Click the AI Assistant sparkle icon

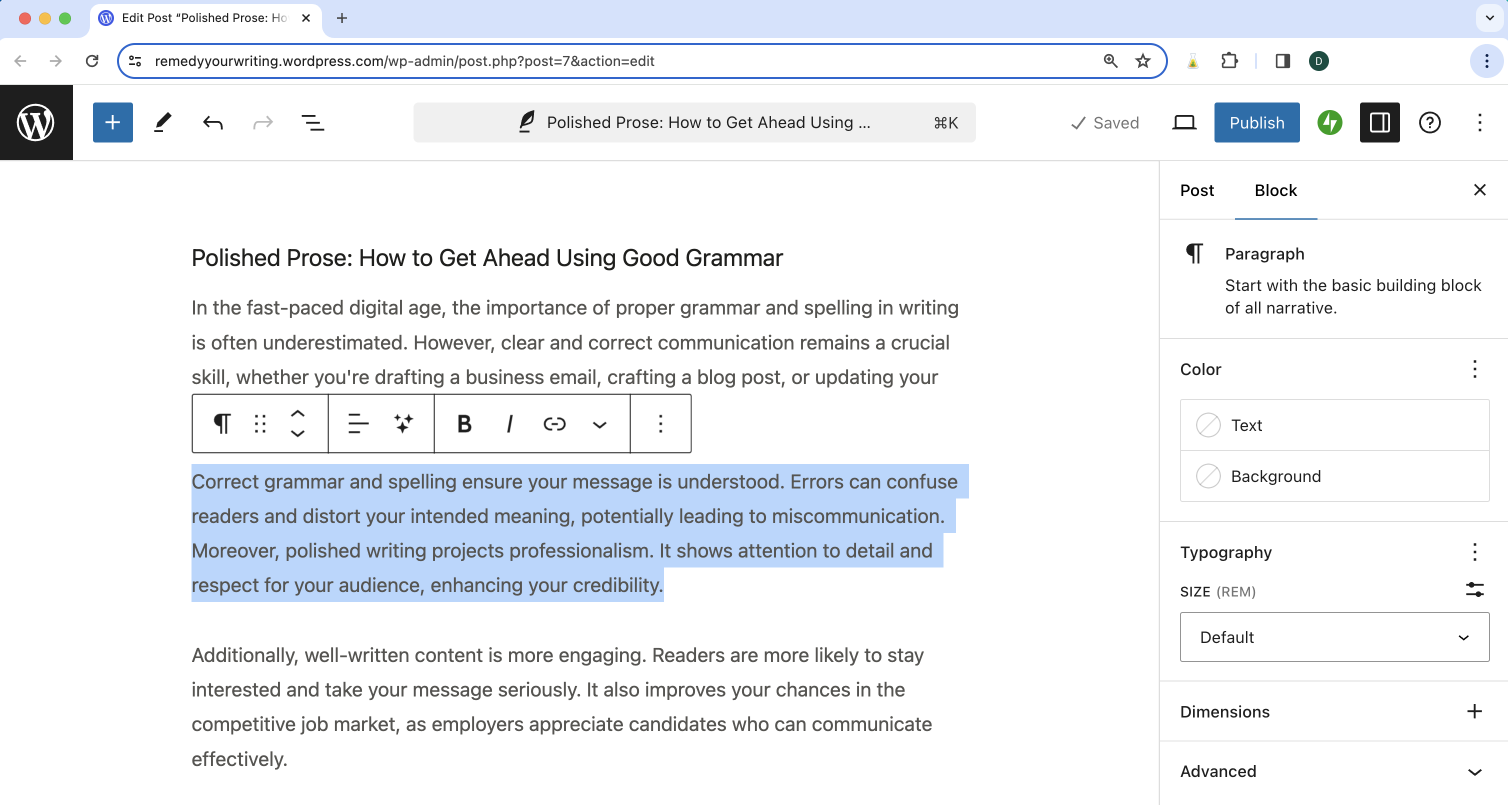coord(403,424)
